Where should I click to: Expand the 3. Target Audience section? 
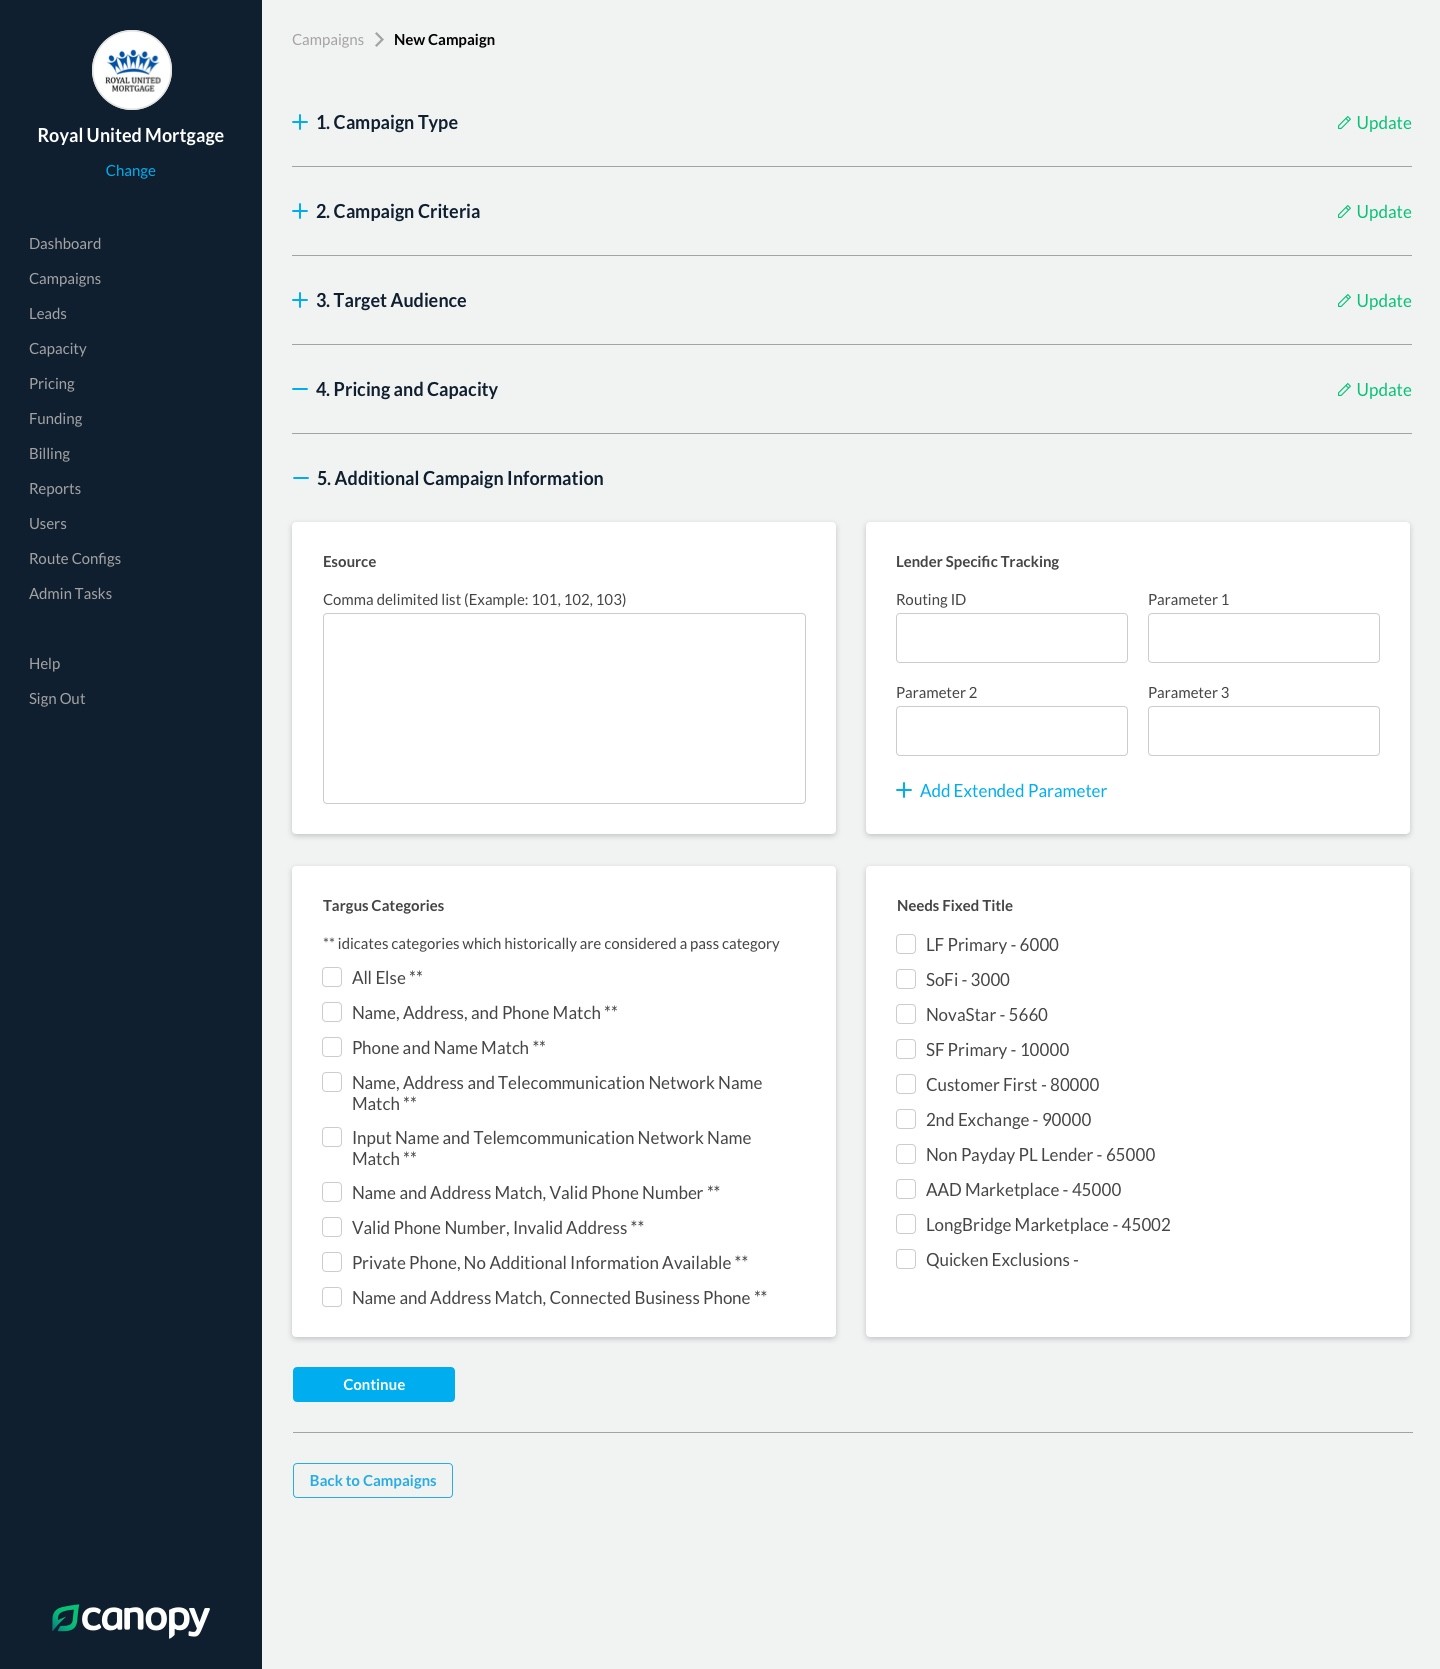click(300, 300)
